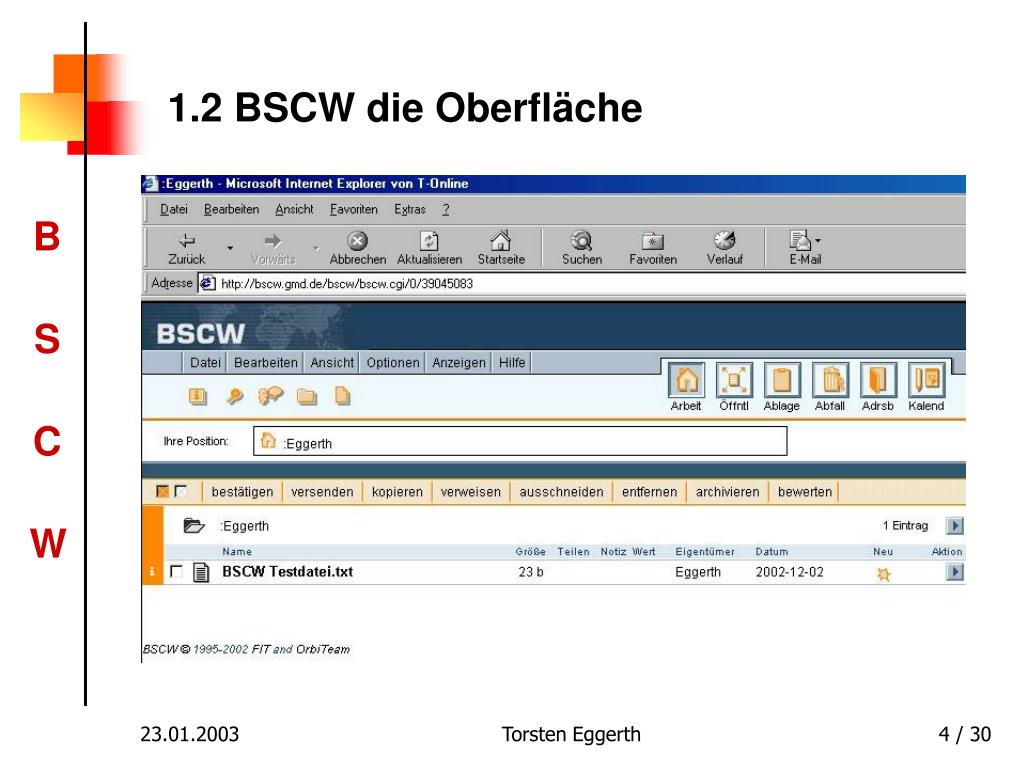Click the versenden action button

(x=322, y=492)
